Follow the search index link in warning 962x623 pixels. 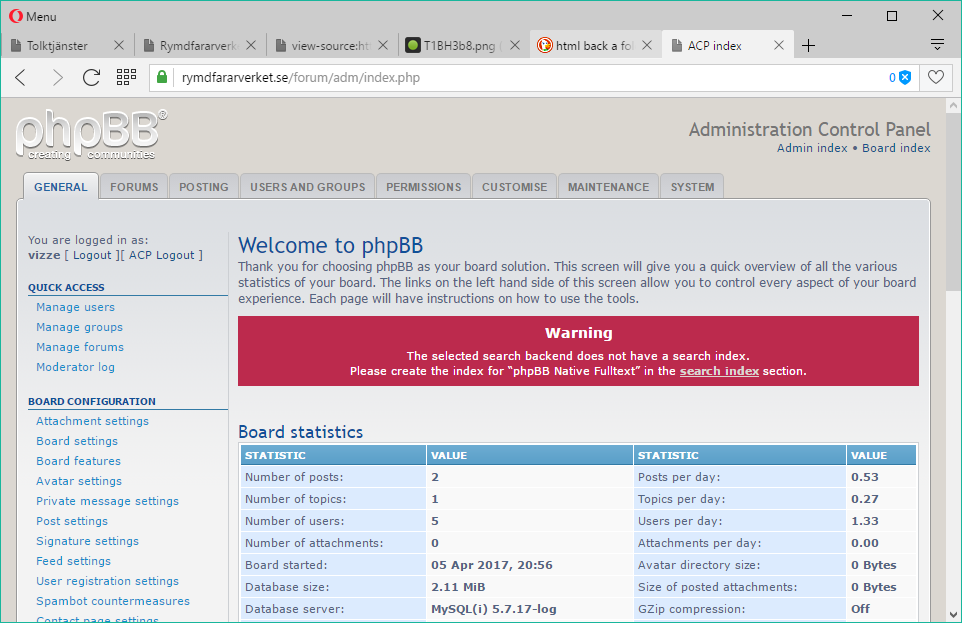[719, 371]
